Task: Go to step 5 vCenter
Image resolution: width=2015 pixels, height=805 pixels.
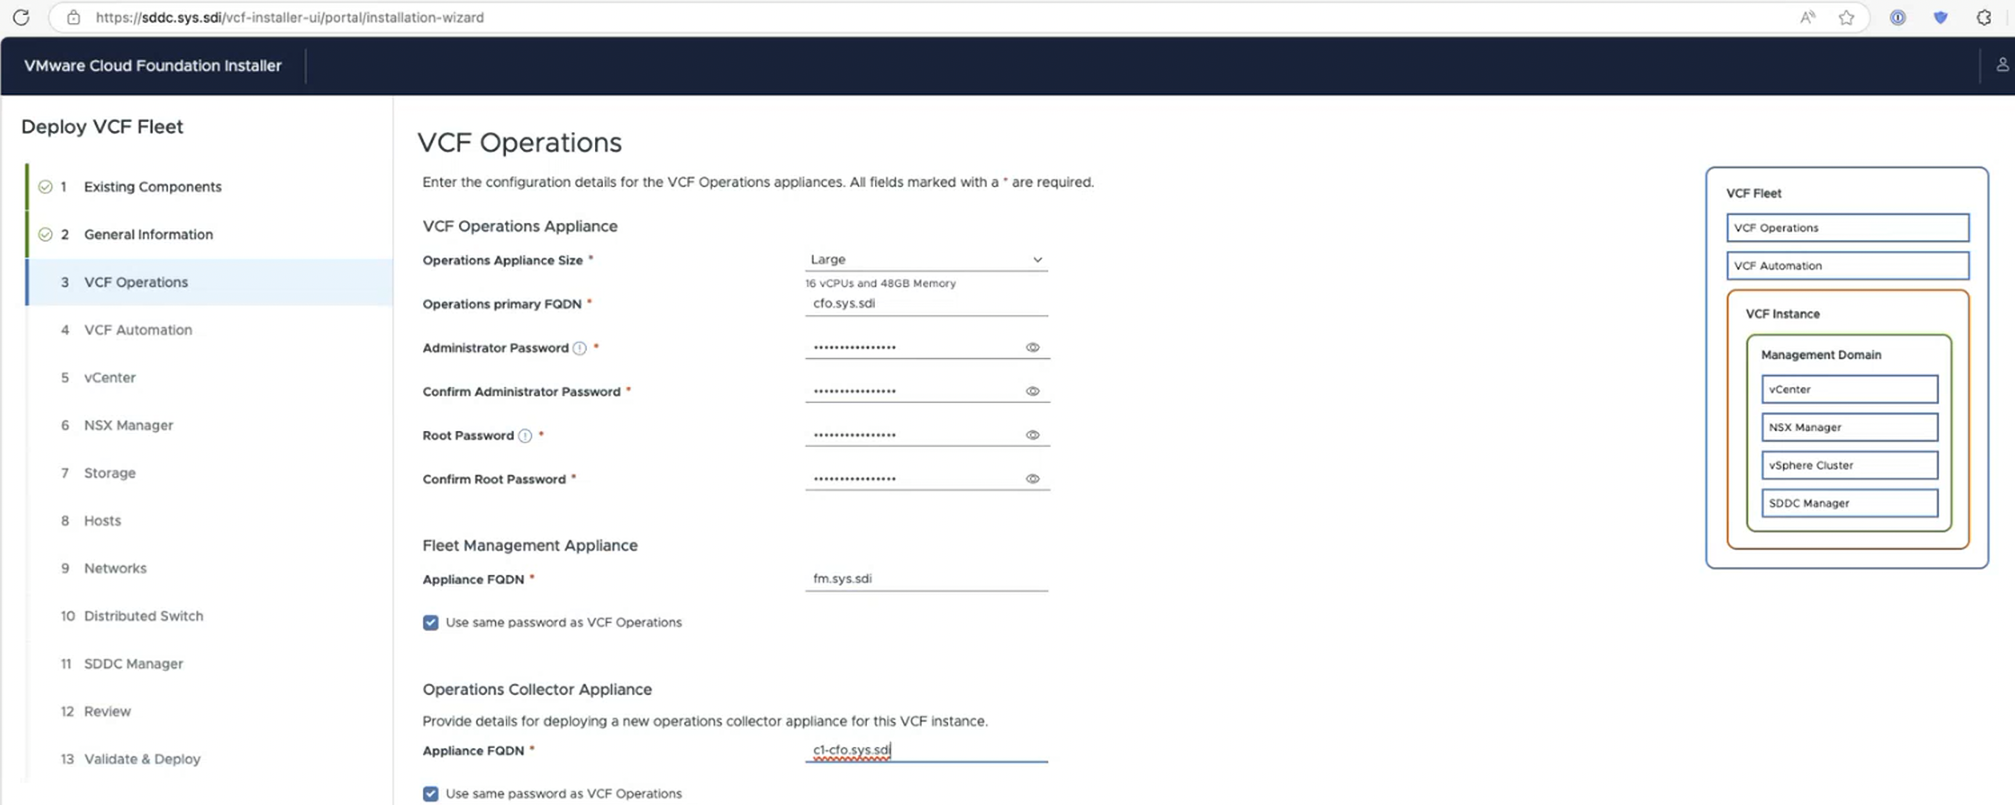Action: pyautogui.click(x=210, y=378)
